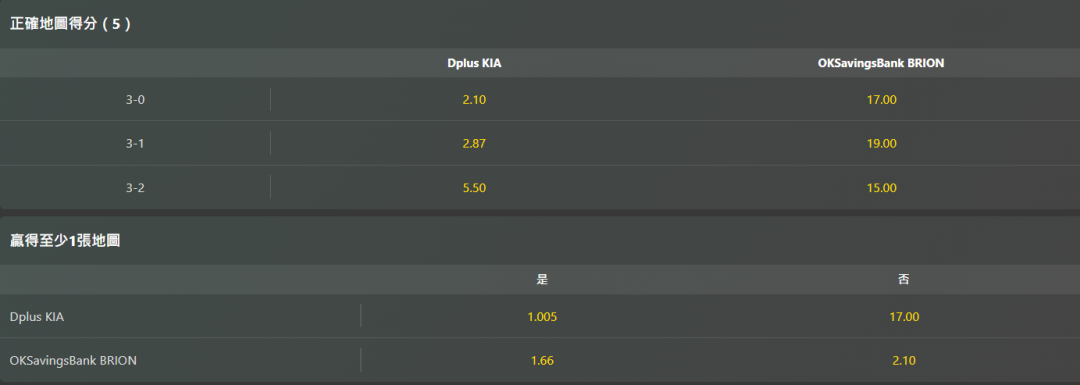Bet 否 for Dplus KIA at 17.00

(904, 316)
